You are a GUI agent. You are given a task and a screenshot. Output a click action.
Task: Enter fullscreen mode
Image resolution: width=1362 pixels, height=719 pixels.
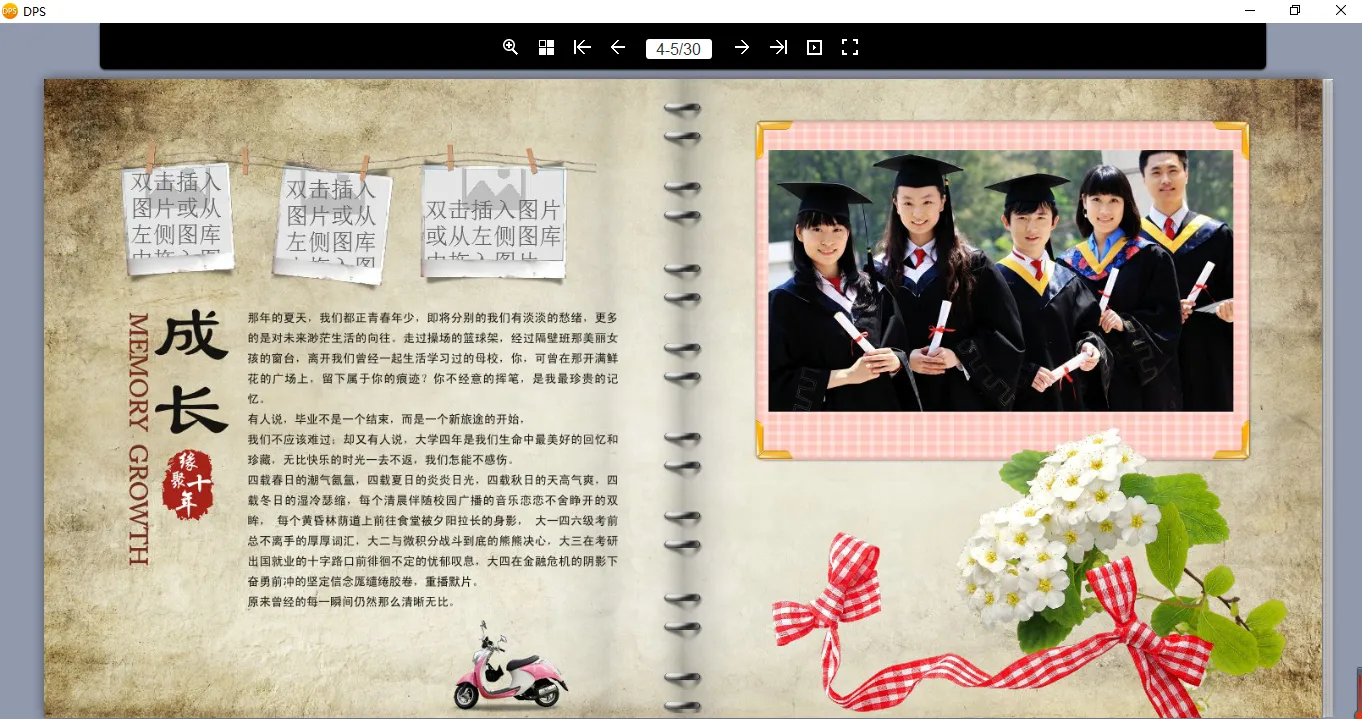coord(850,47)
